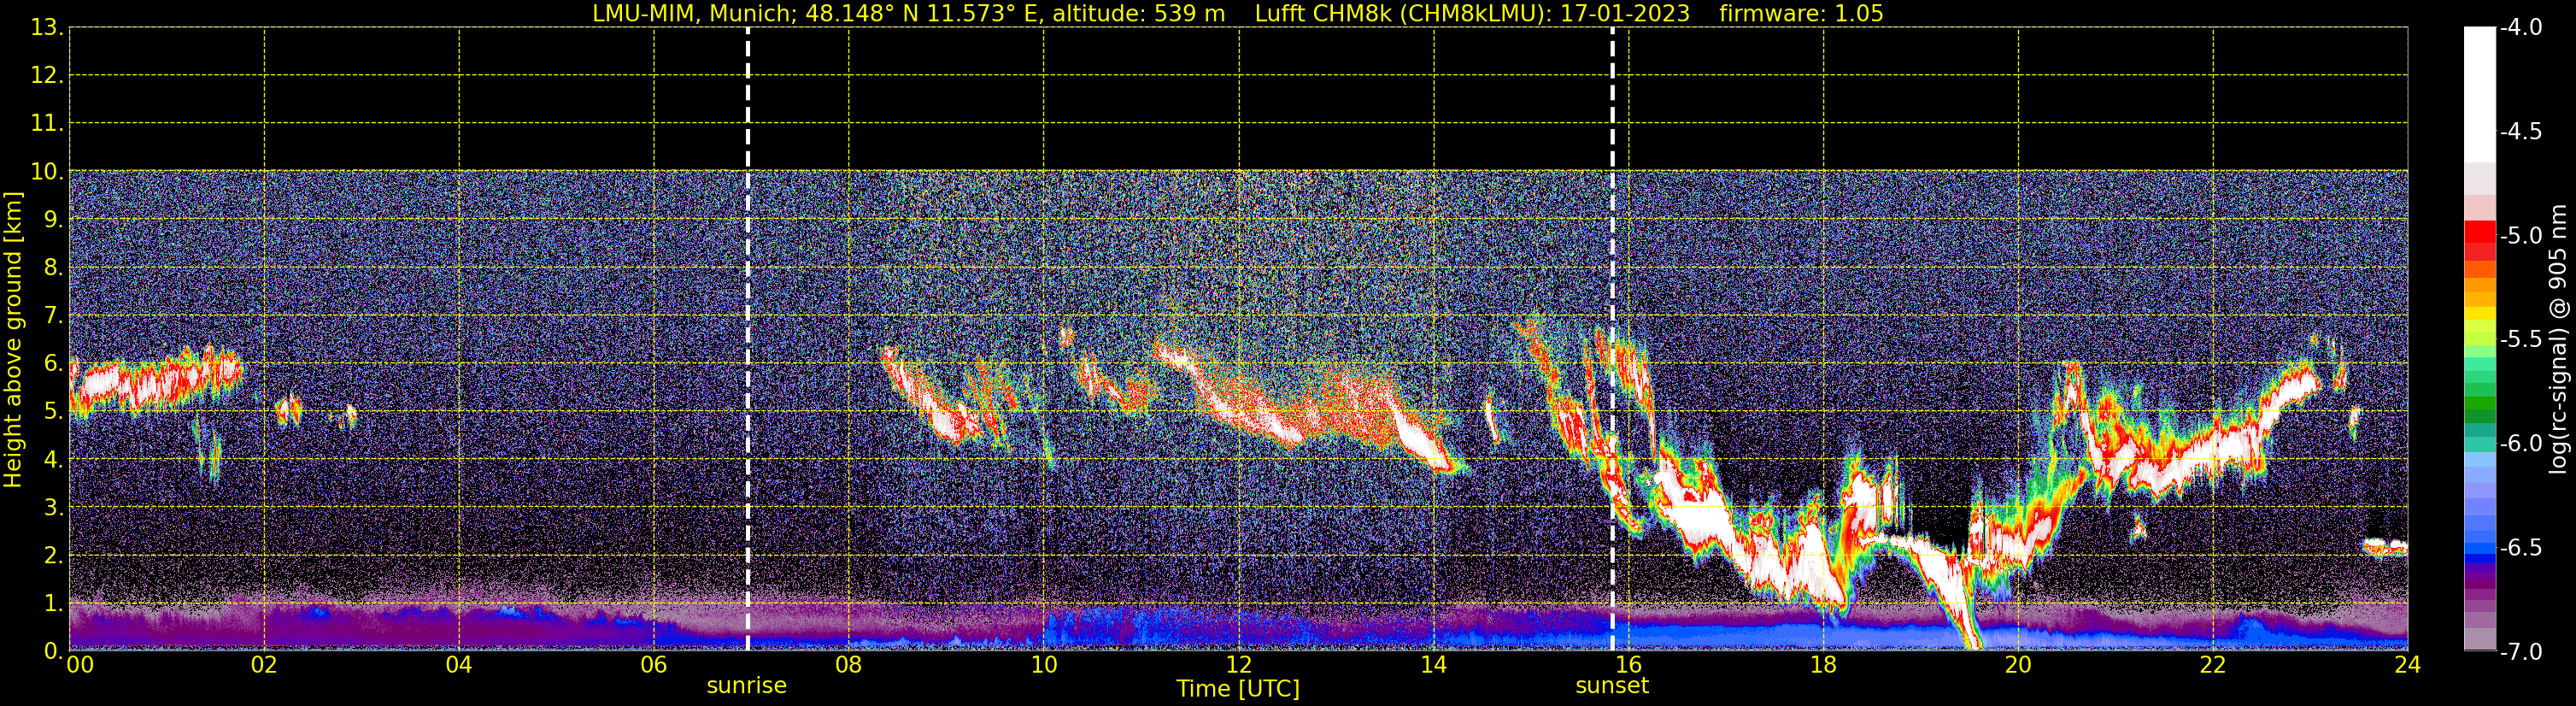Click the '14' time tick label
Image resolution: width=2576 pixels, height=706 pixels.
[1434, 665]
